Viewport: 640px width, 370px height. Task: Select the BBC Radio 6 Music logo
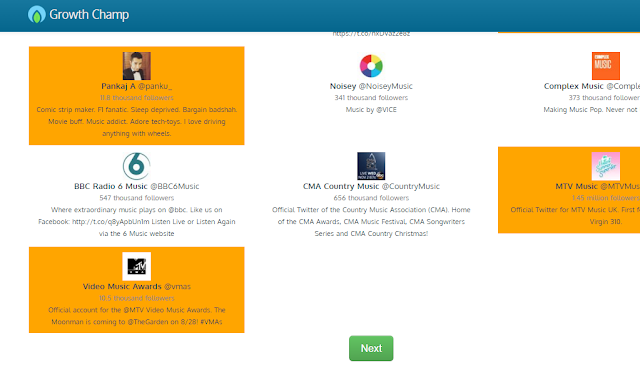point(137,166)
